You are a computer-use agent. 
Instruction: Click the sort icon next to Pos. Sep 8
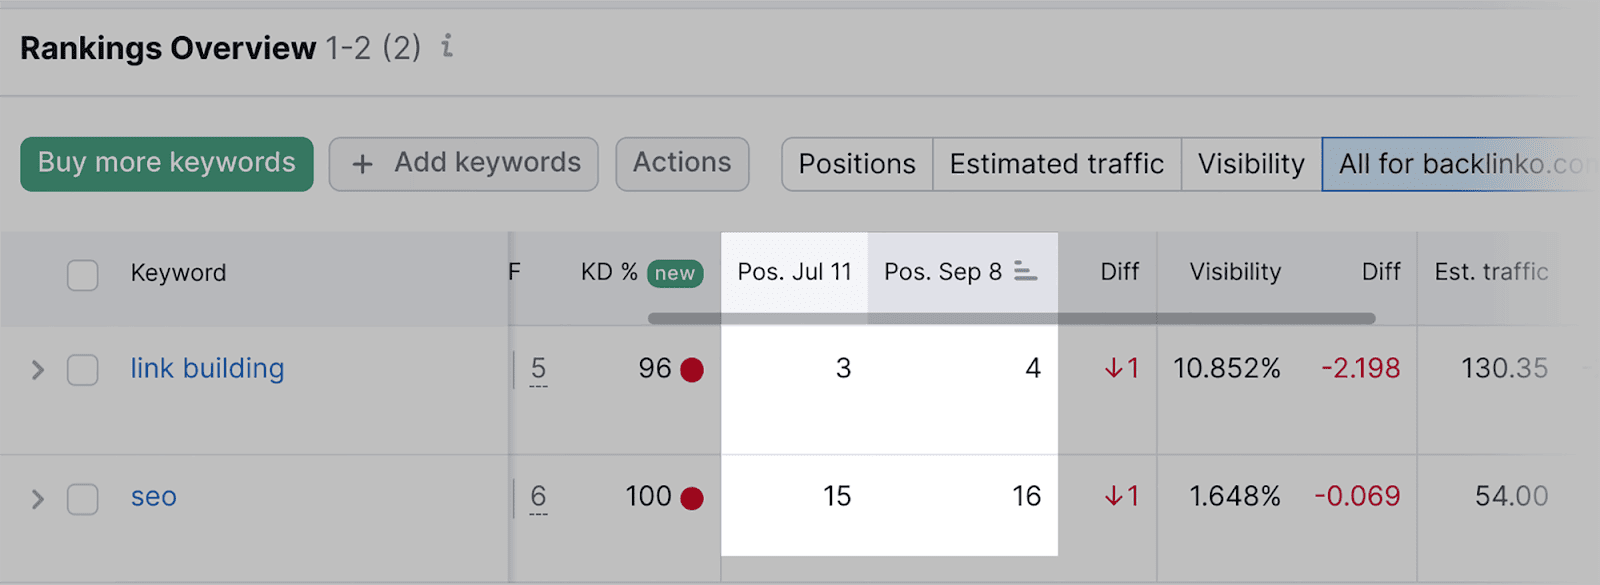click(x=1025, y=271)
